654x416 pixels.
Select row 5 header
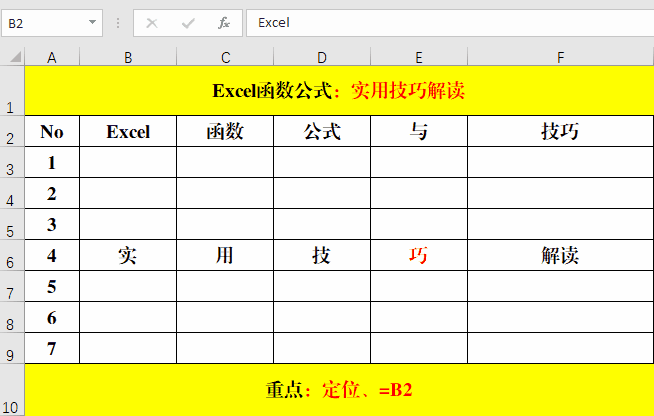(12, 224)
